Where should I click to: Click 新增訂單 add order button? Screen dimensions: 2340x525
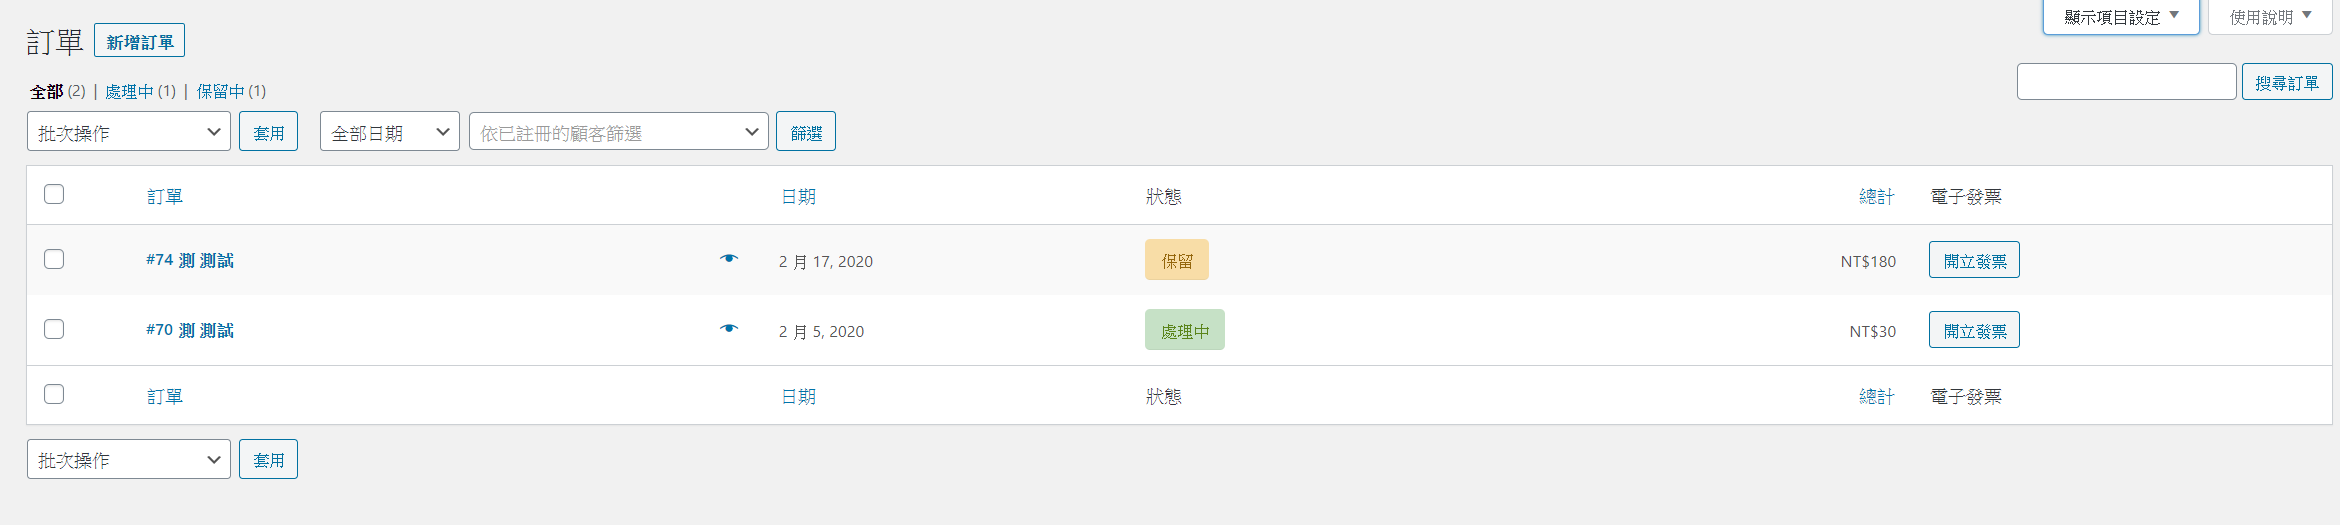[x=140, y=41]
